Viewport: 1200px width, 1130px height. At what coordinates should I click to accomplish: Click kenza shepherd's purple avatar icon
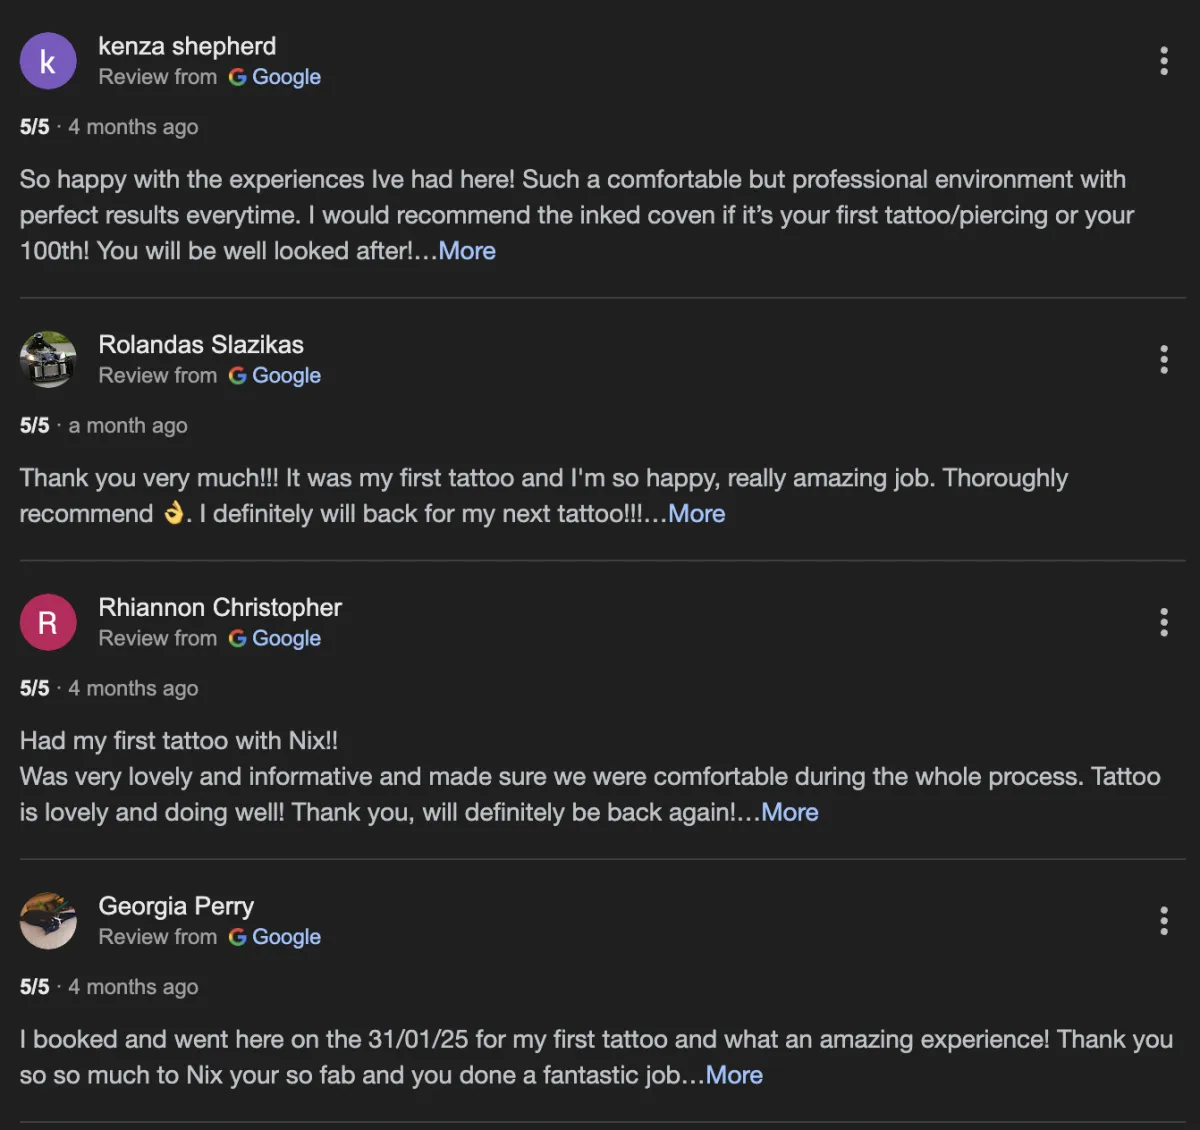[x=48, y=61]
